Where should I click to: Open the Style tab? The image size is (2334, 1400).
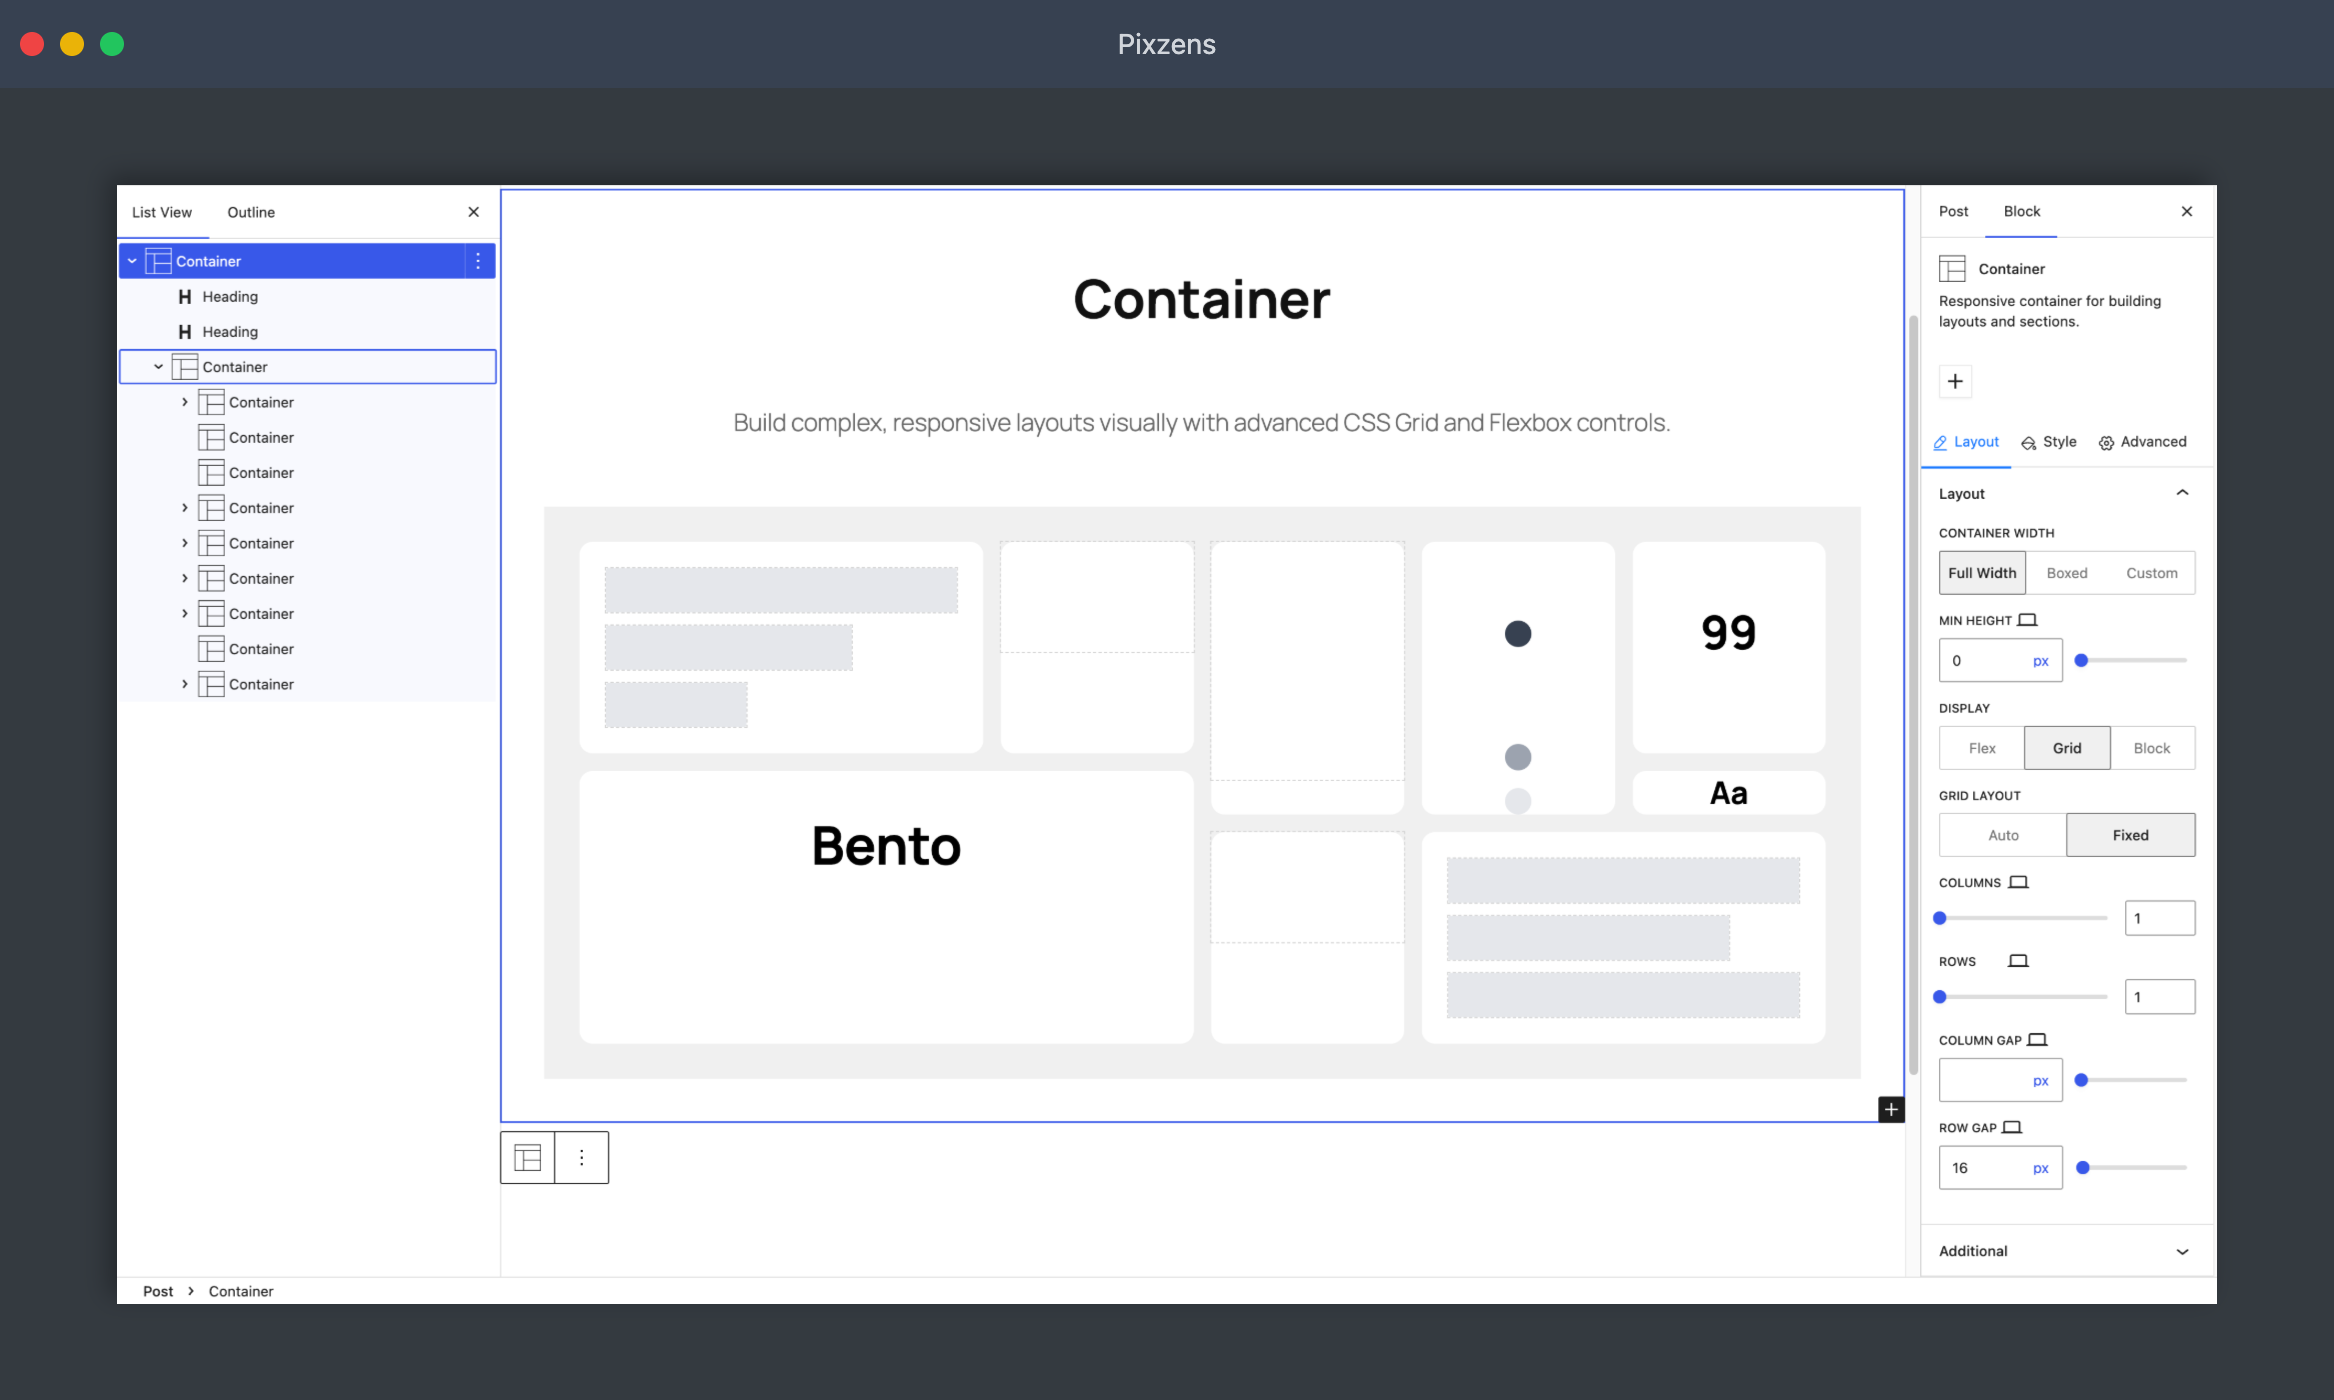pos(2048,442)
